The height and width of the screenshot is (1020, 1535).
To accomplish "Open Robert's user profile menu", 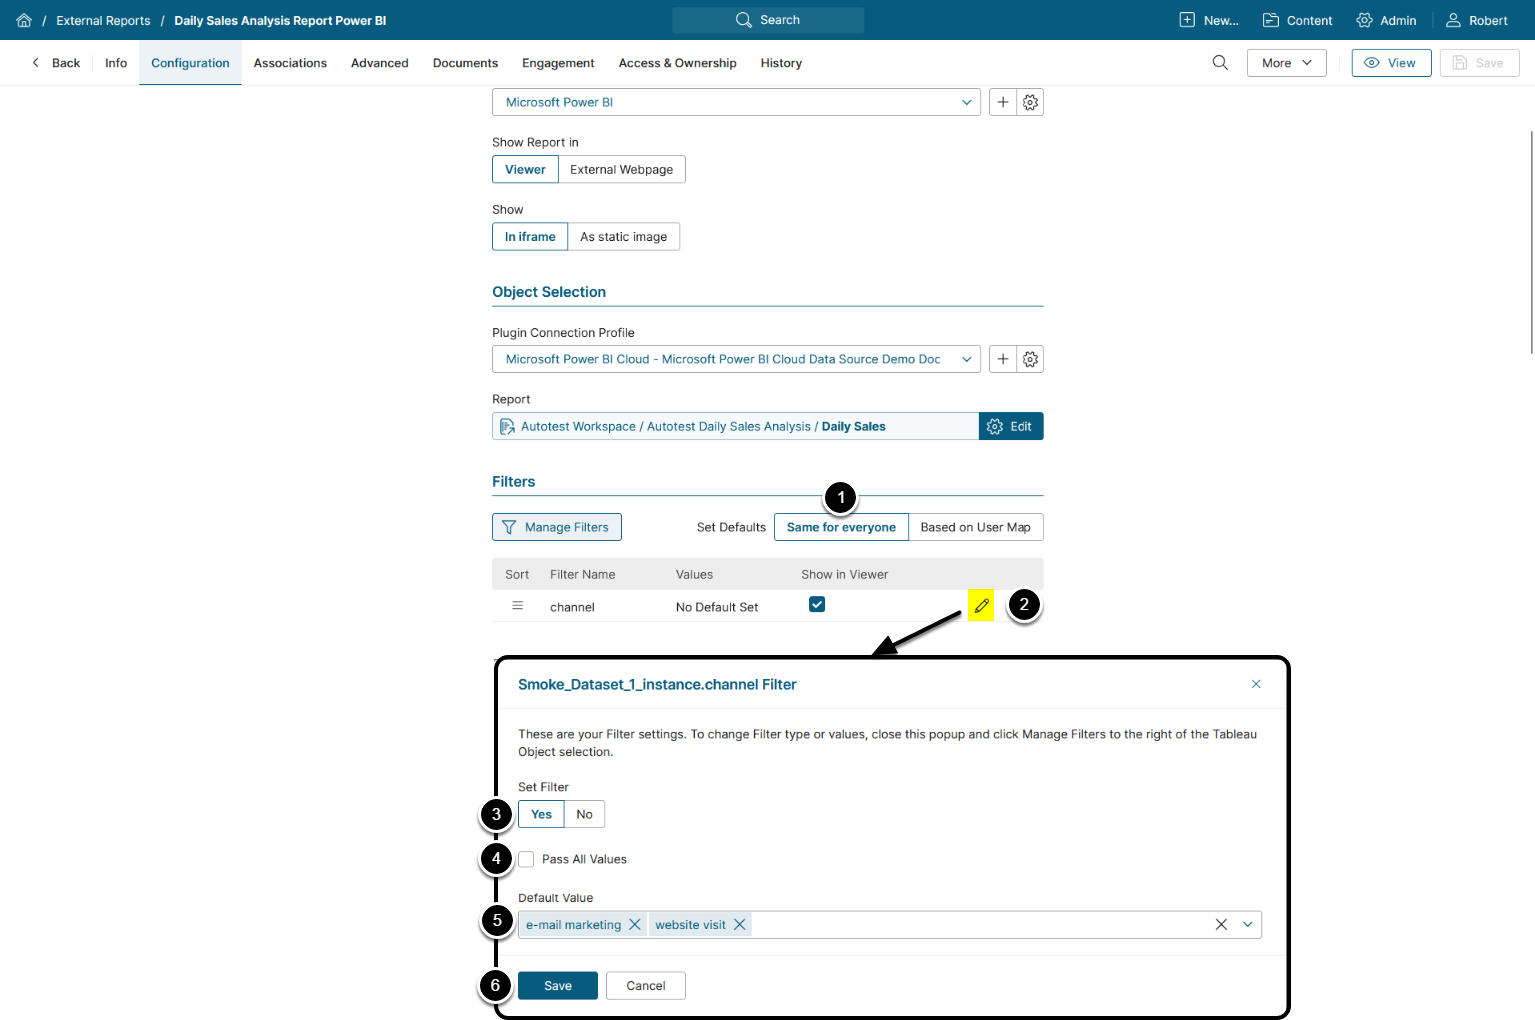I will [1476, 20].
